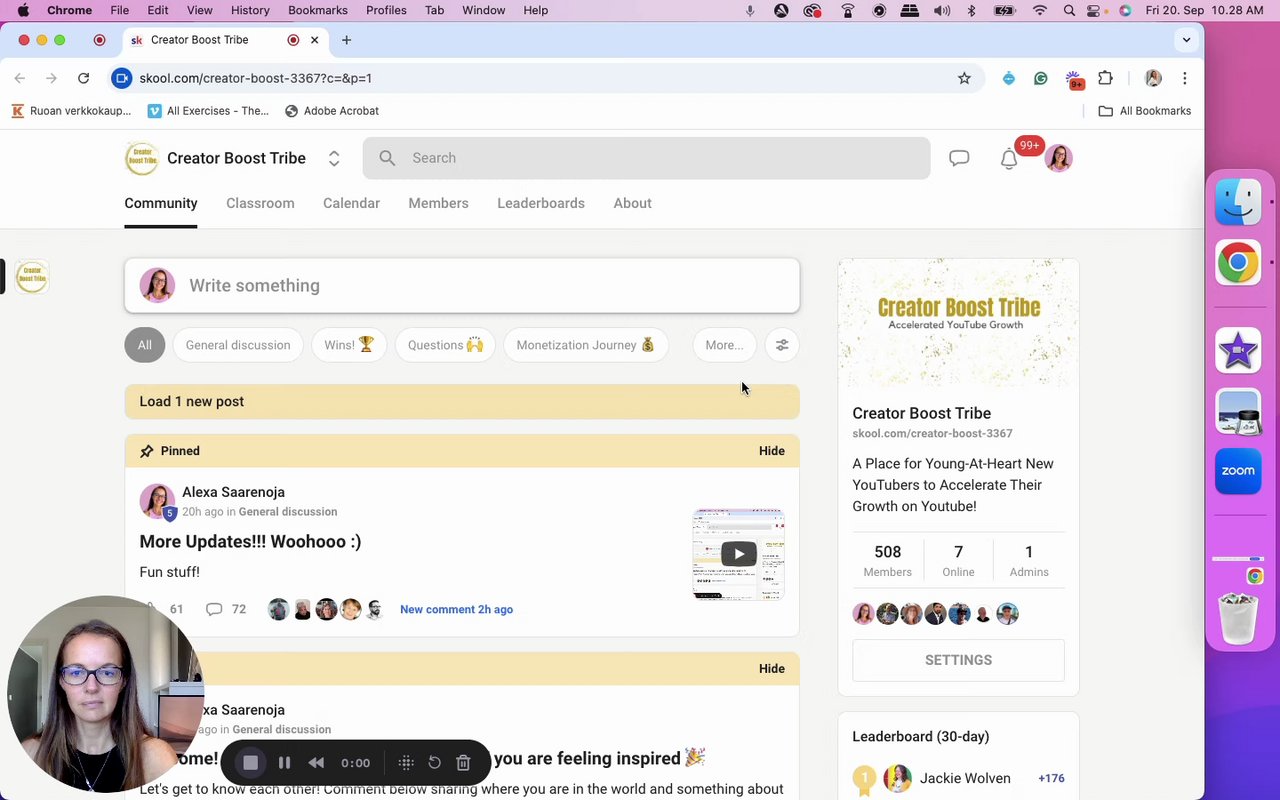Screen dimensions: 1280x800
Task: Open the profile avatar menu in Skool header
Action: [1058, 158]
